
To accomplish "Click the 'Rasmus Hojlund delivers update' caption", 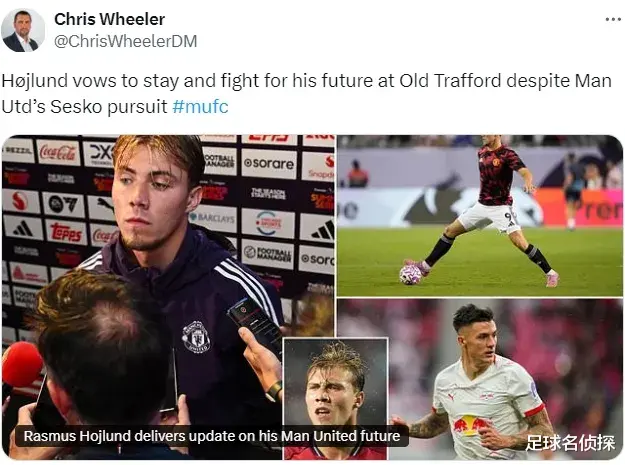I will 212,436.
